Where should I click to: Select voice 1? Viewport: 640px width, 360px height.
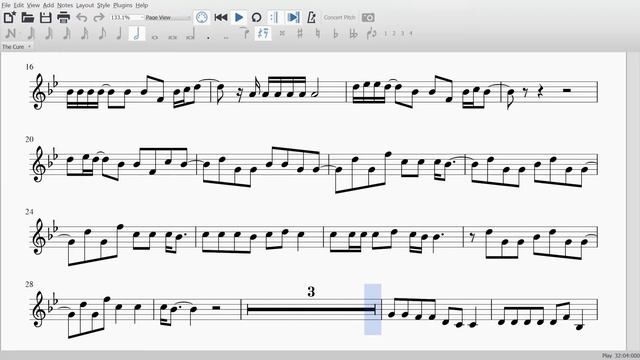click(385, 33)
